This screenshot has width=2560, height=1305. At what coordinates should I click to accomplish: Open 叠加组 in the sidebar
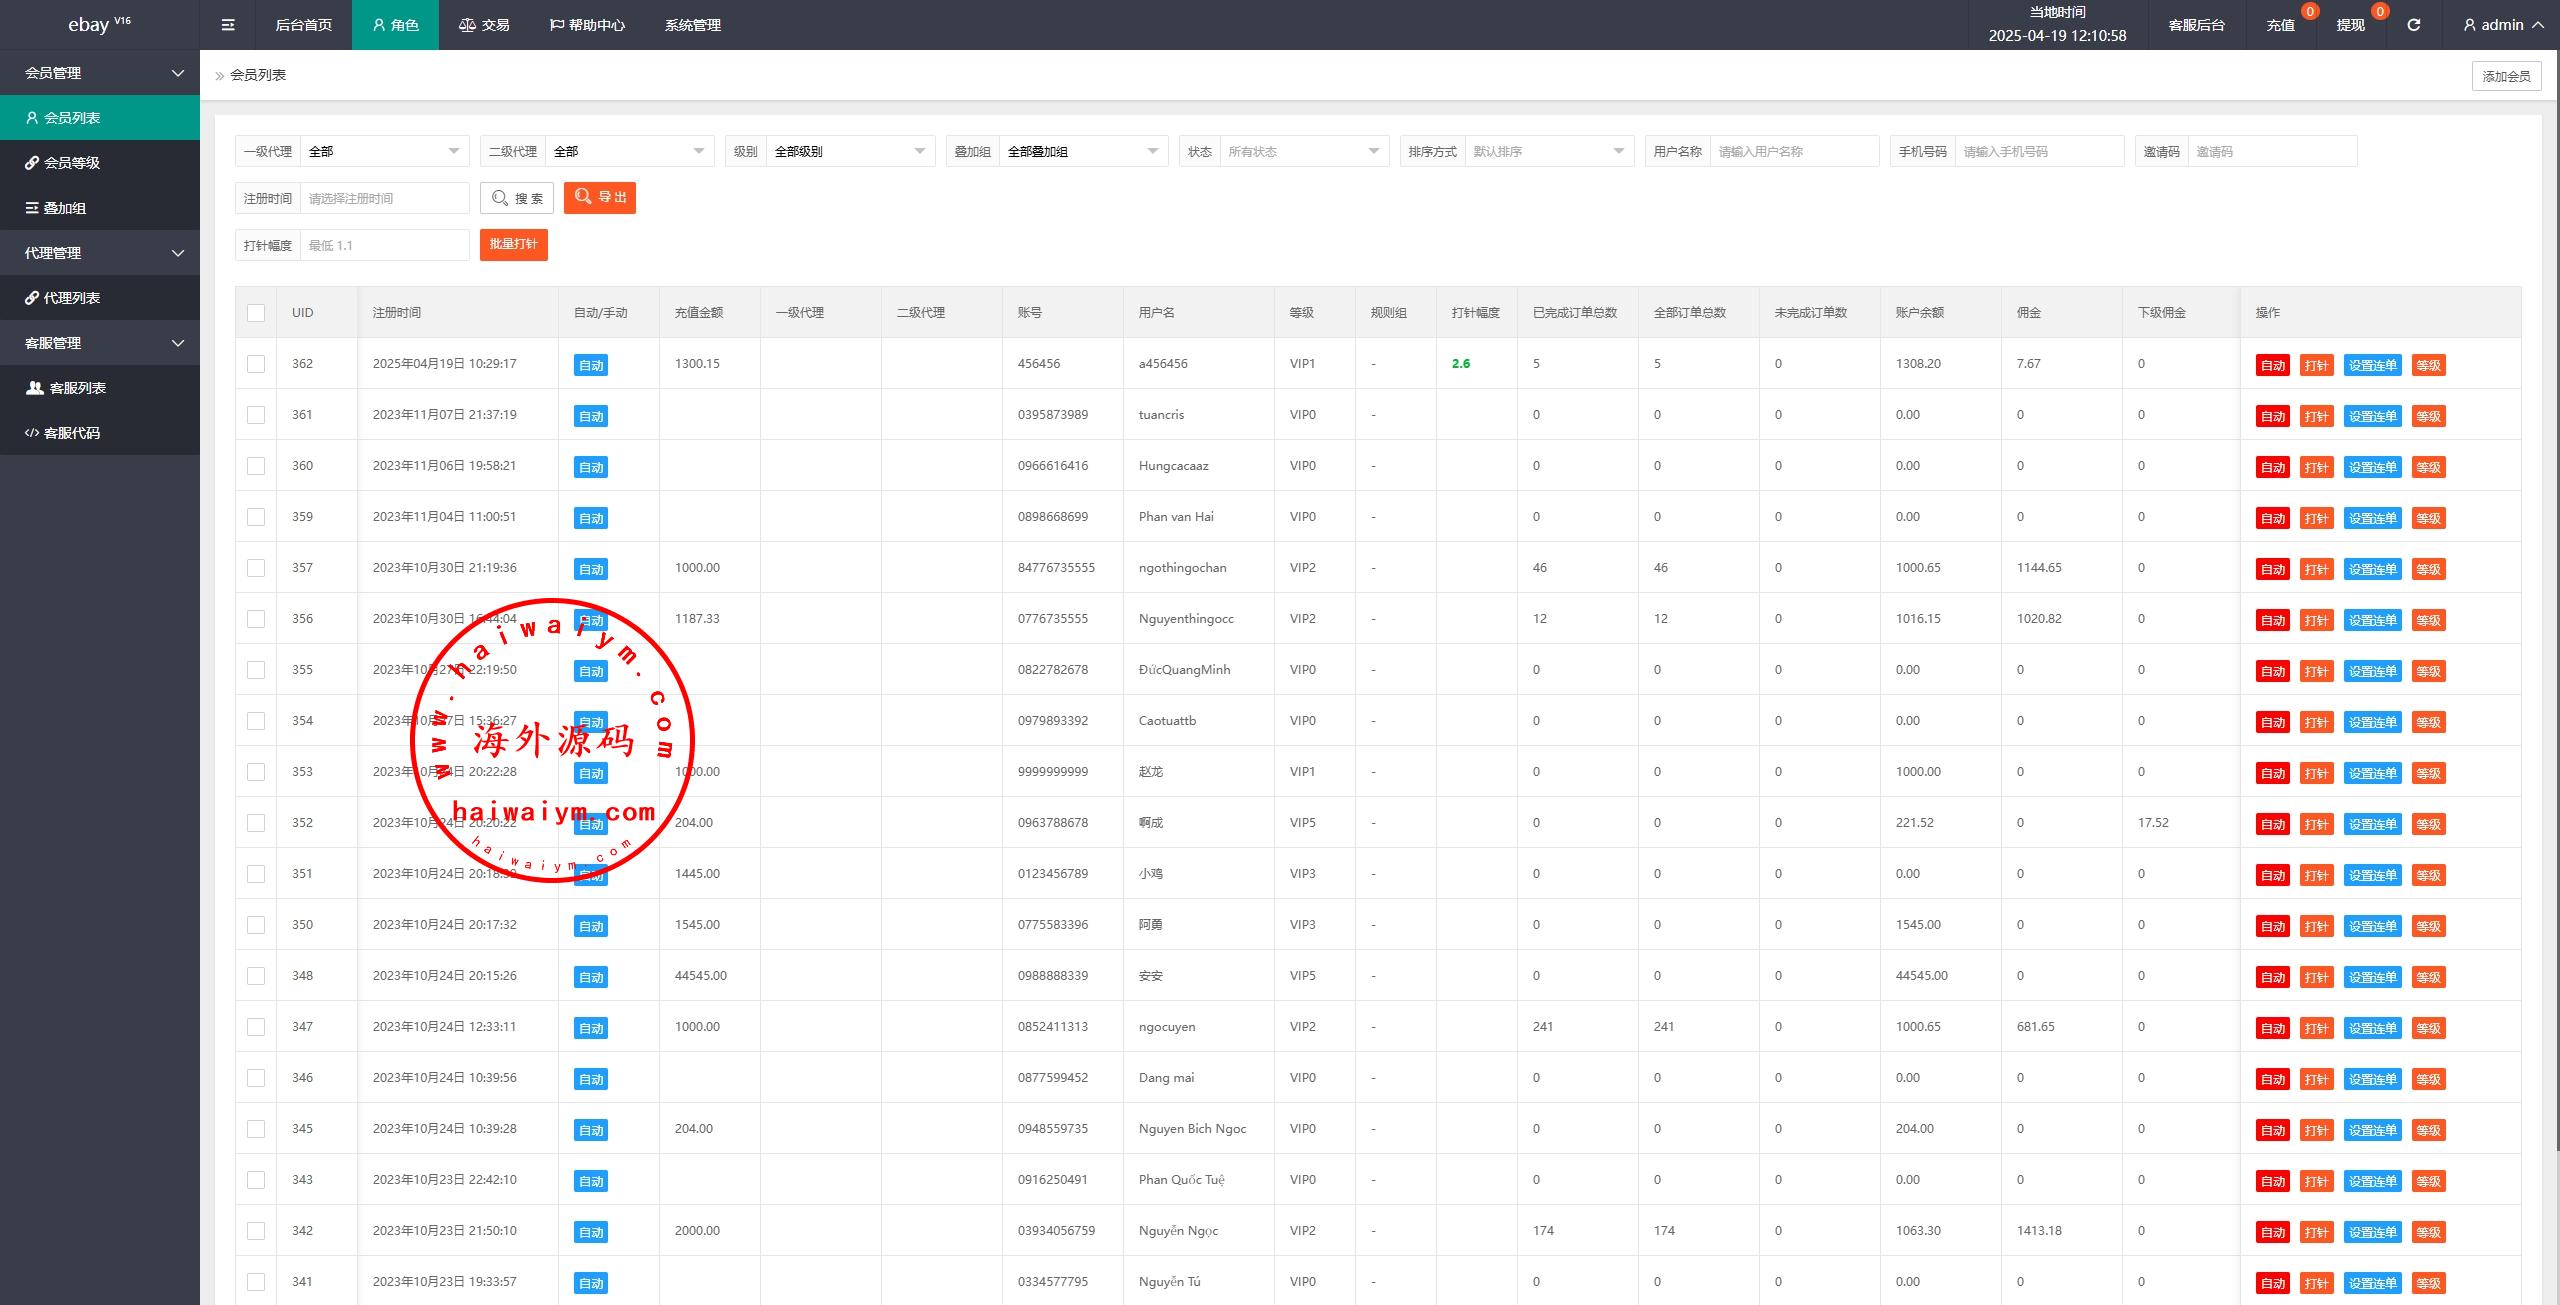click(65, 208)
